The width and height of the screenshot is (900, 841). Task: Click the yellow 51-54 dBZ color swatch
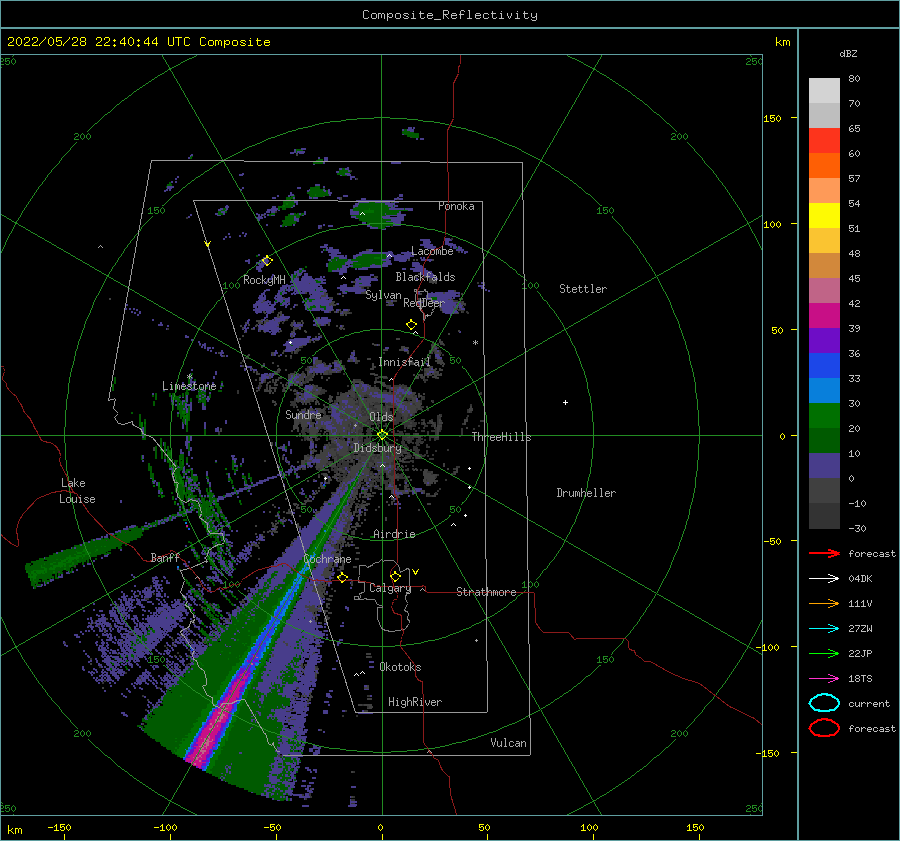coord(824,215)
